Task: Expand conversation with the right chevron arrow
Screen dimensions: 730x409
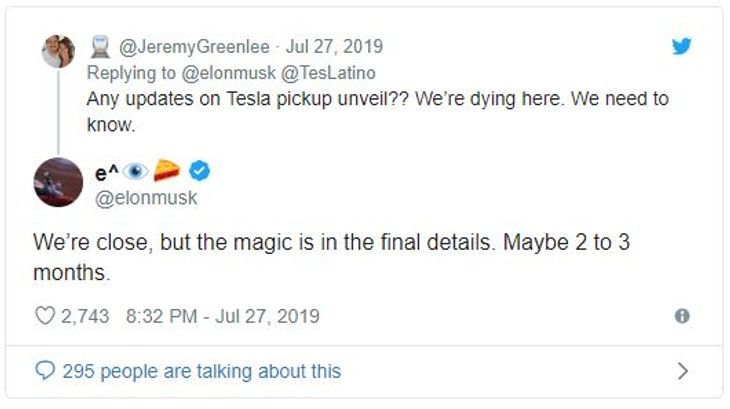Action: pyautogui.click(x=683, y=371)
